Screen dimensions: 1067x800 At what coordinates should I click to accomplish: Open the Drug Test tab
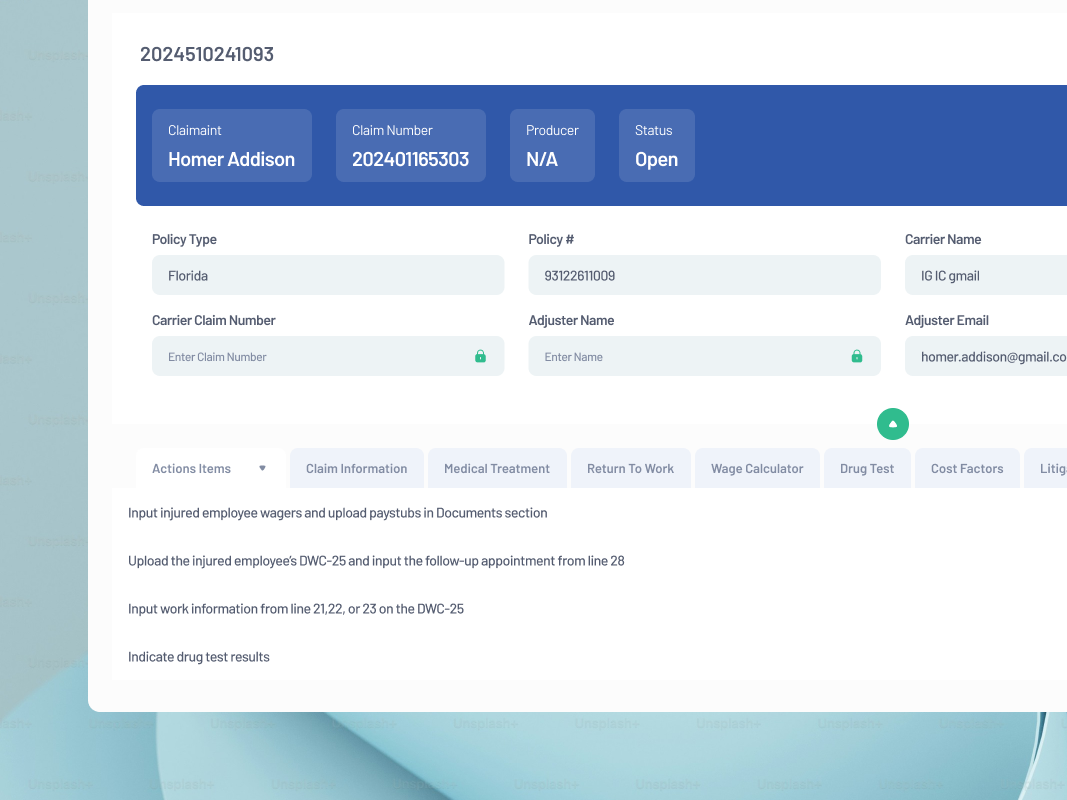(x=867, y=468)
